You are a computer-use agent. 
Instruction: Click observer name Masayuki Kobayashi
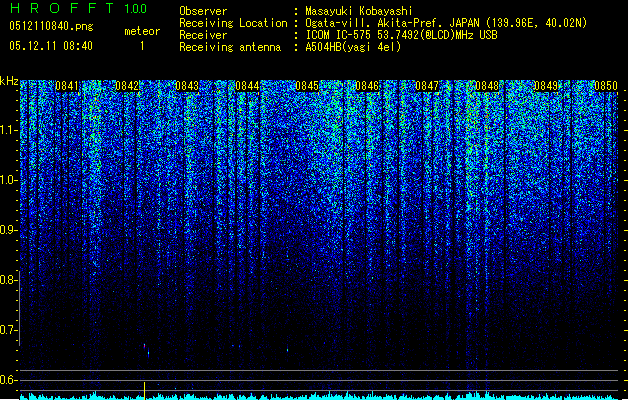(x=359, y=11)
